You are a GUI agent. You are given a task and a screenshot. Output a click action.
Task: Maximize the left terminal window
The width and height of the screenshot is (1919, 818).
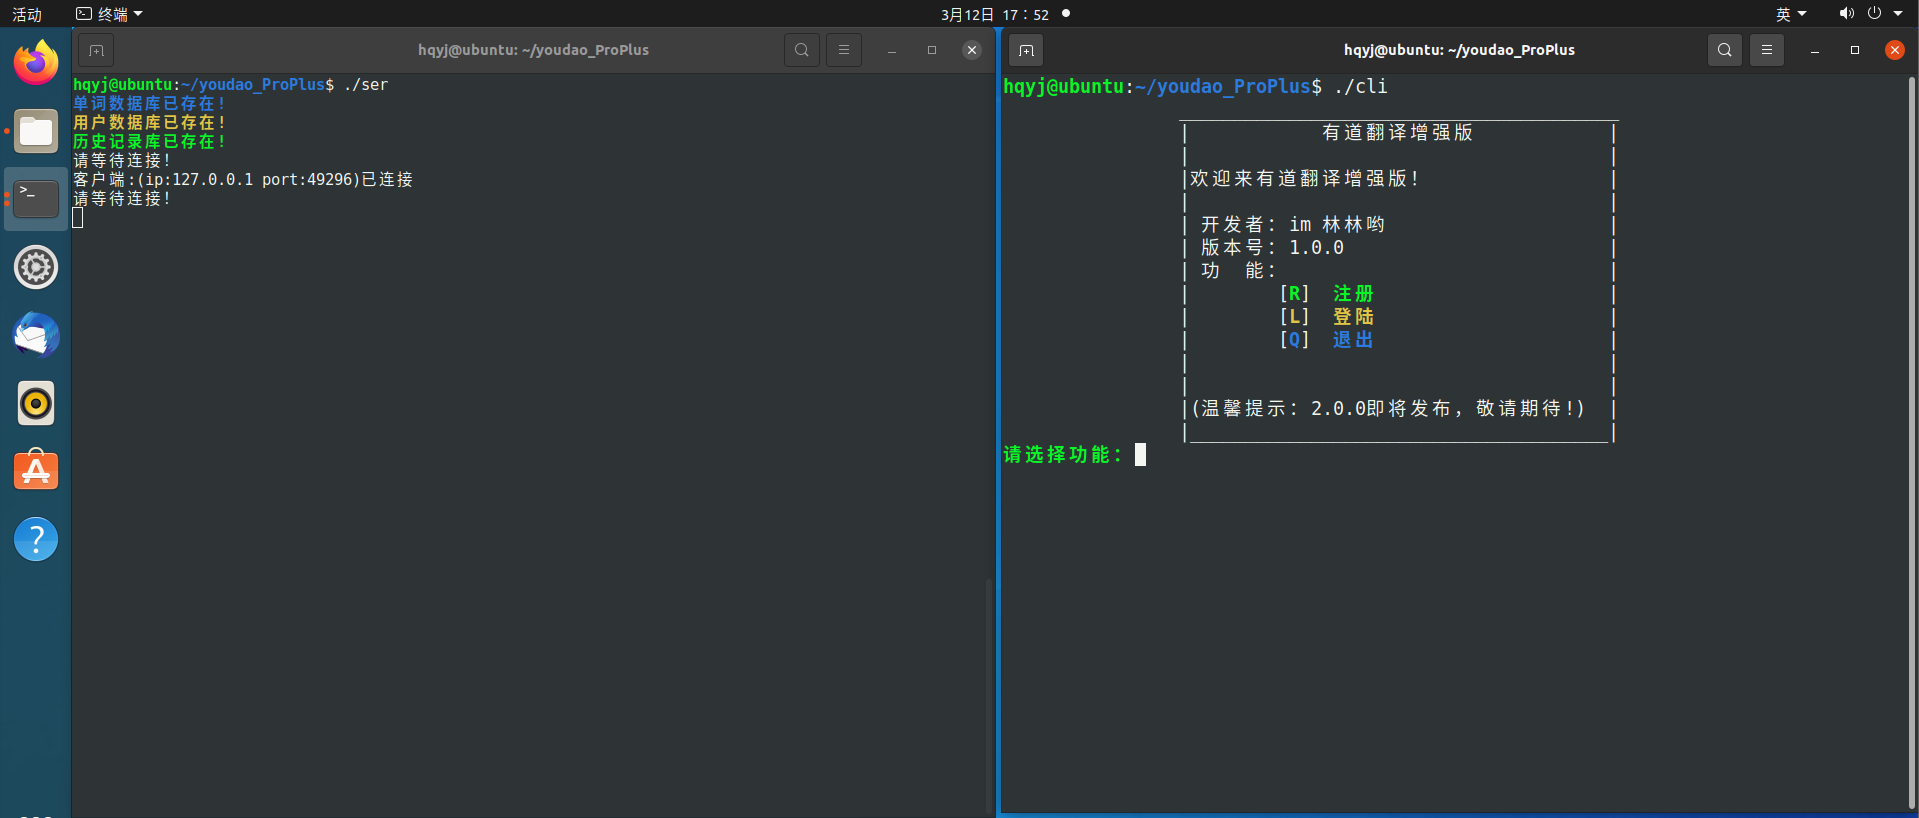[x=932, y=50]
